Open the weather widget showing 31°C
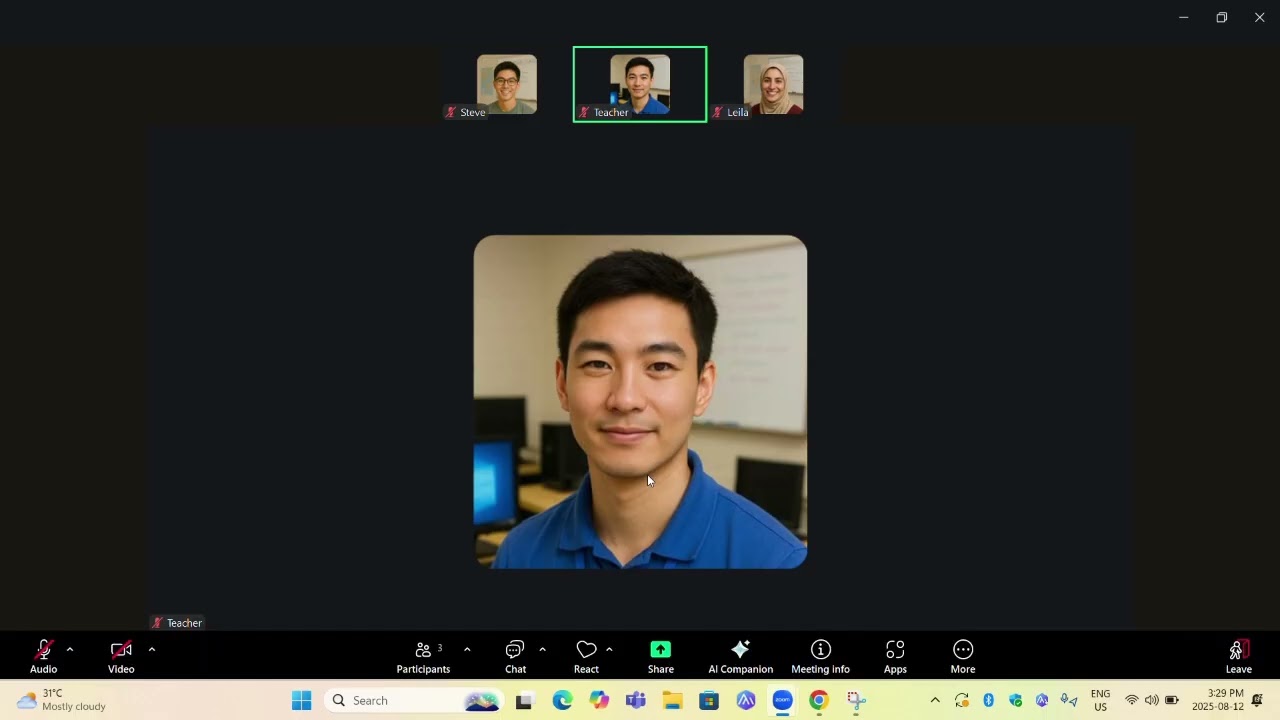 [x=61, y=700]
